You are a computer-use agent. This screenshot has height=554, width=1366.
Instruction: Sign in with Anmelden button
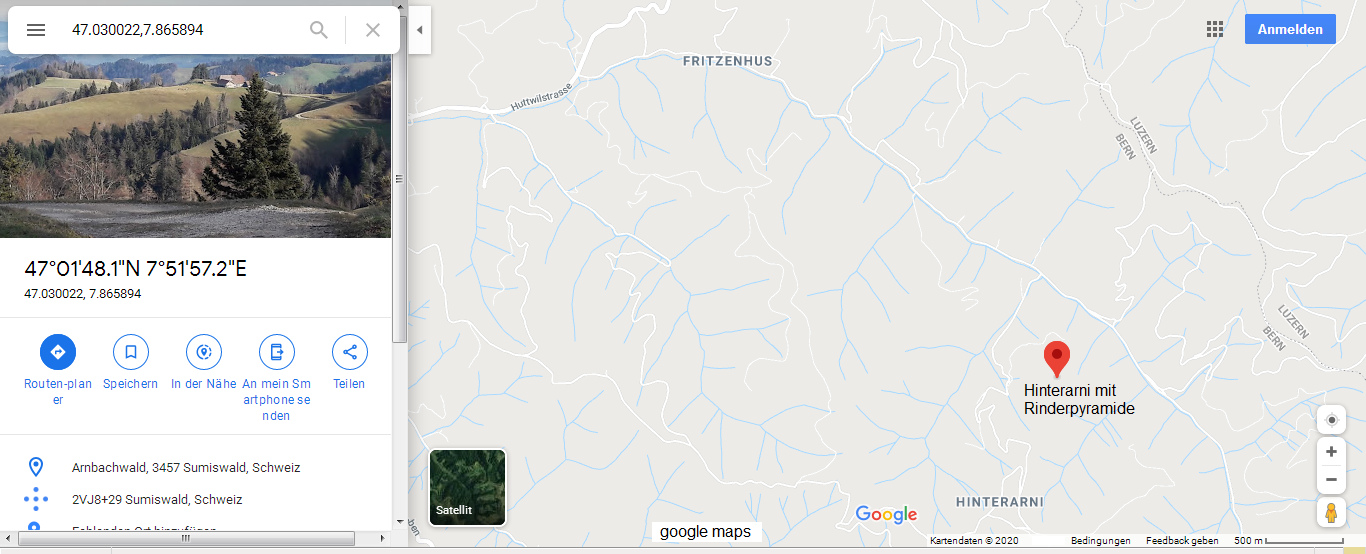coord(1290,29)
